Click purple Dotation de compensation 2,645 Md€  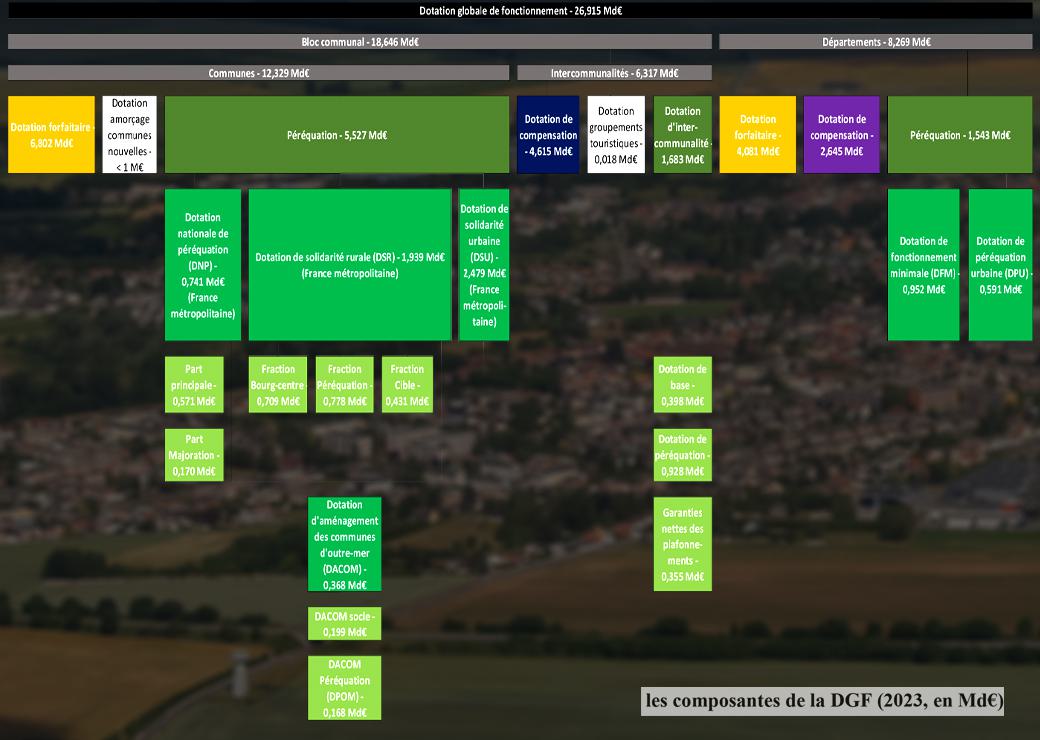(842, 135)
